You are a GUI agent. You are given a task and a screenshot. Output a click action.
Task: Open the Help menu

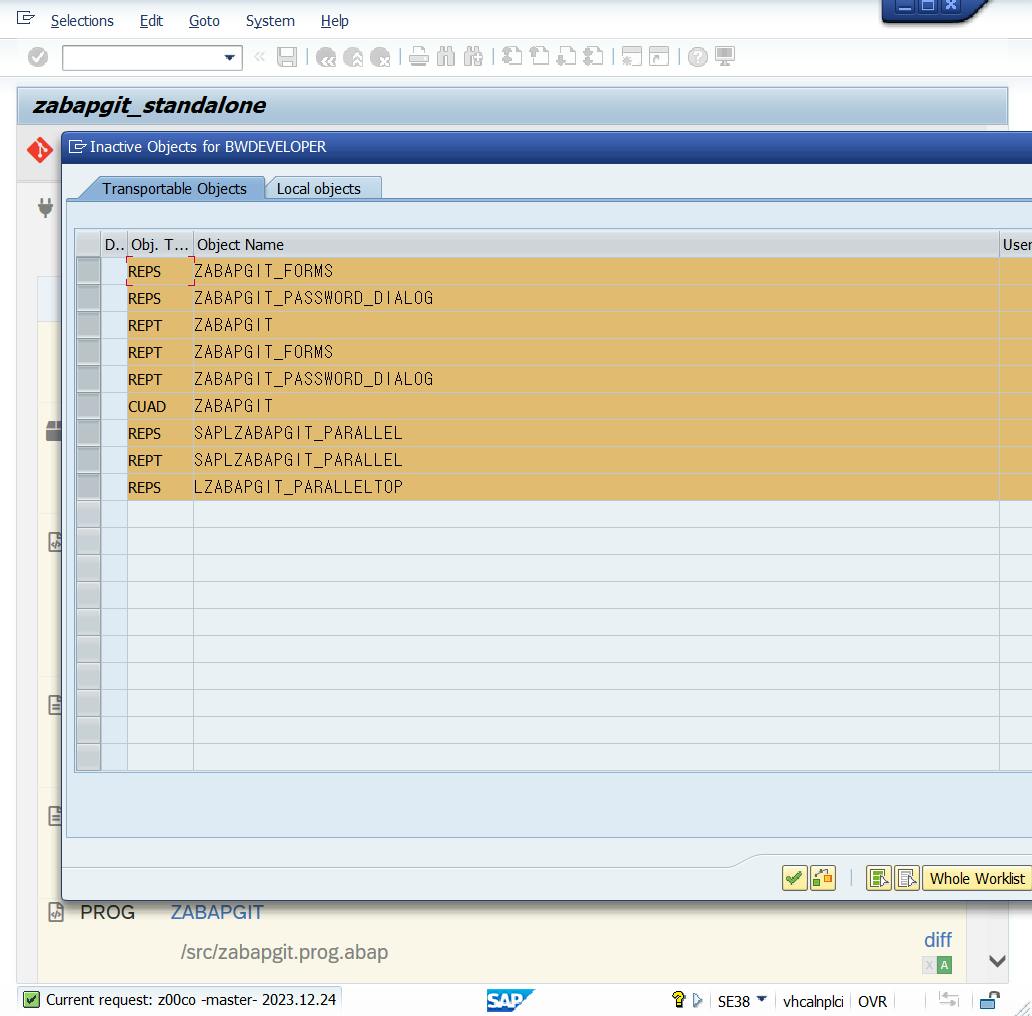click(x=334, y=21)
